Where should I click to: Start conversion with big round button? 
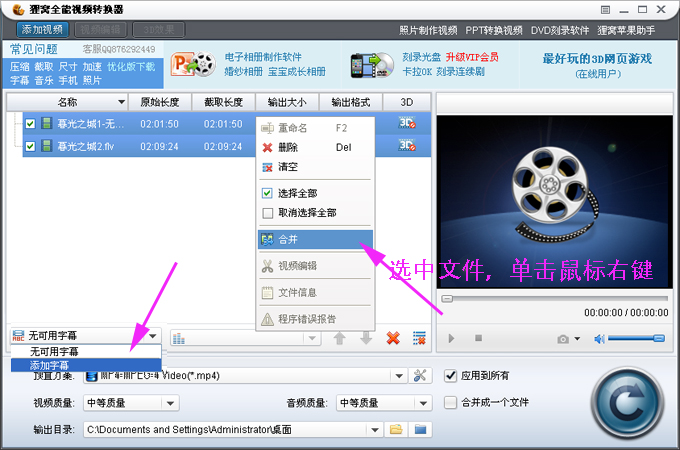pyautogui.click(x=627, y=403)
